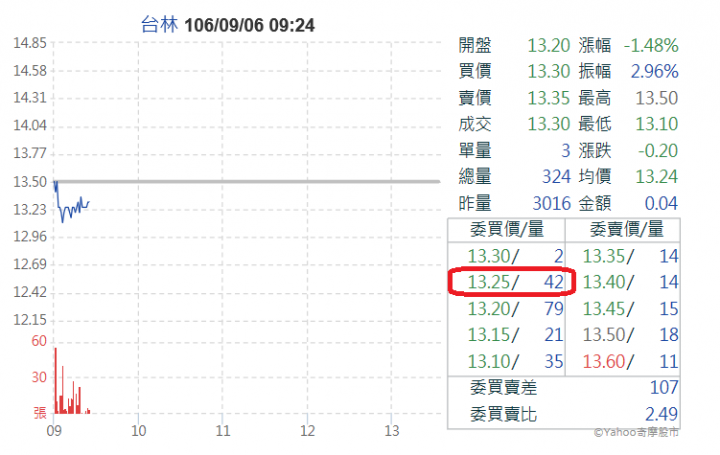Click the gray 13.50 reference price line

(248, 182)
